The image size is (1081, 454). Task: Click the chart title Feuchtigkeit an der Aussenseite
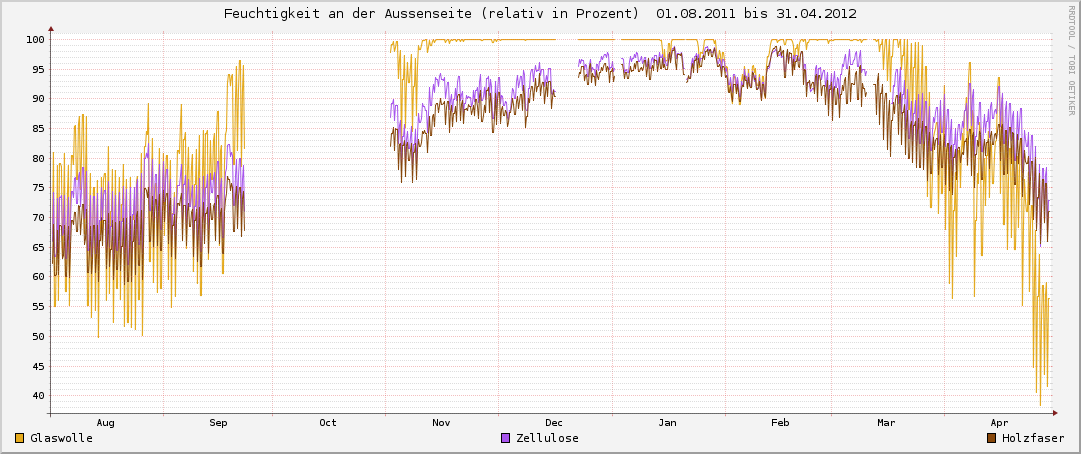(540, 14)
